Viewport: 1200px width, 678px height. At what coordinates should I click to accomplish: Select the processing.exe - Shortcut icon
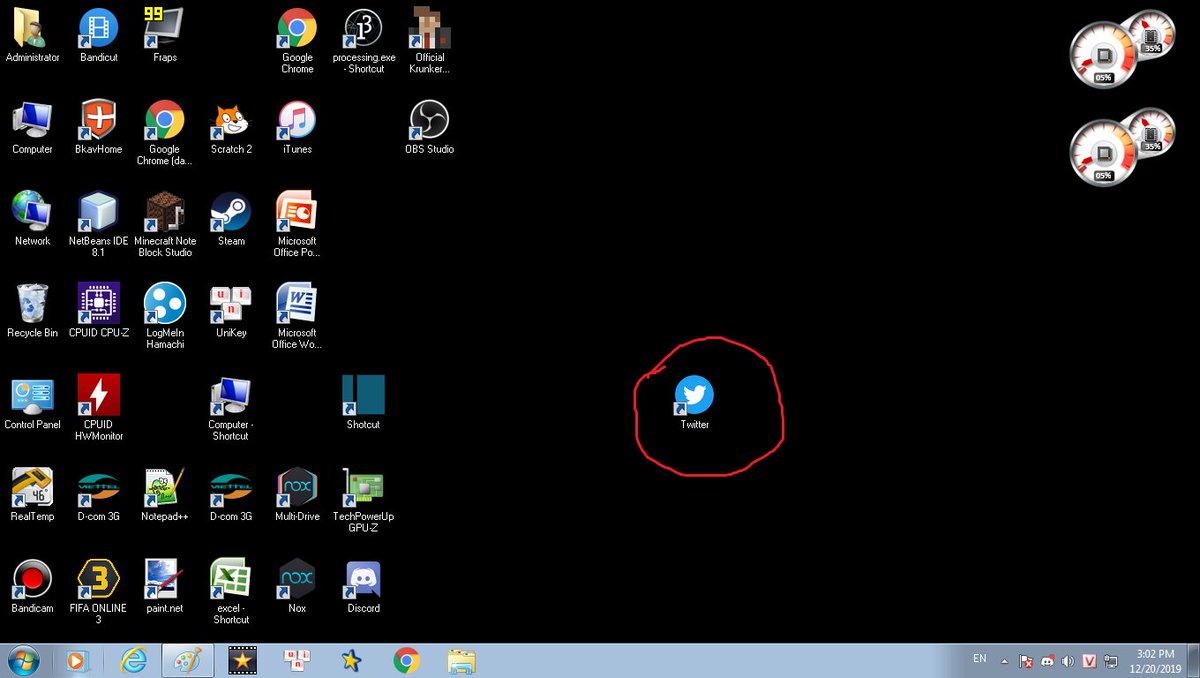[x=364, y=41]
